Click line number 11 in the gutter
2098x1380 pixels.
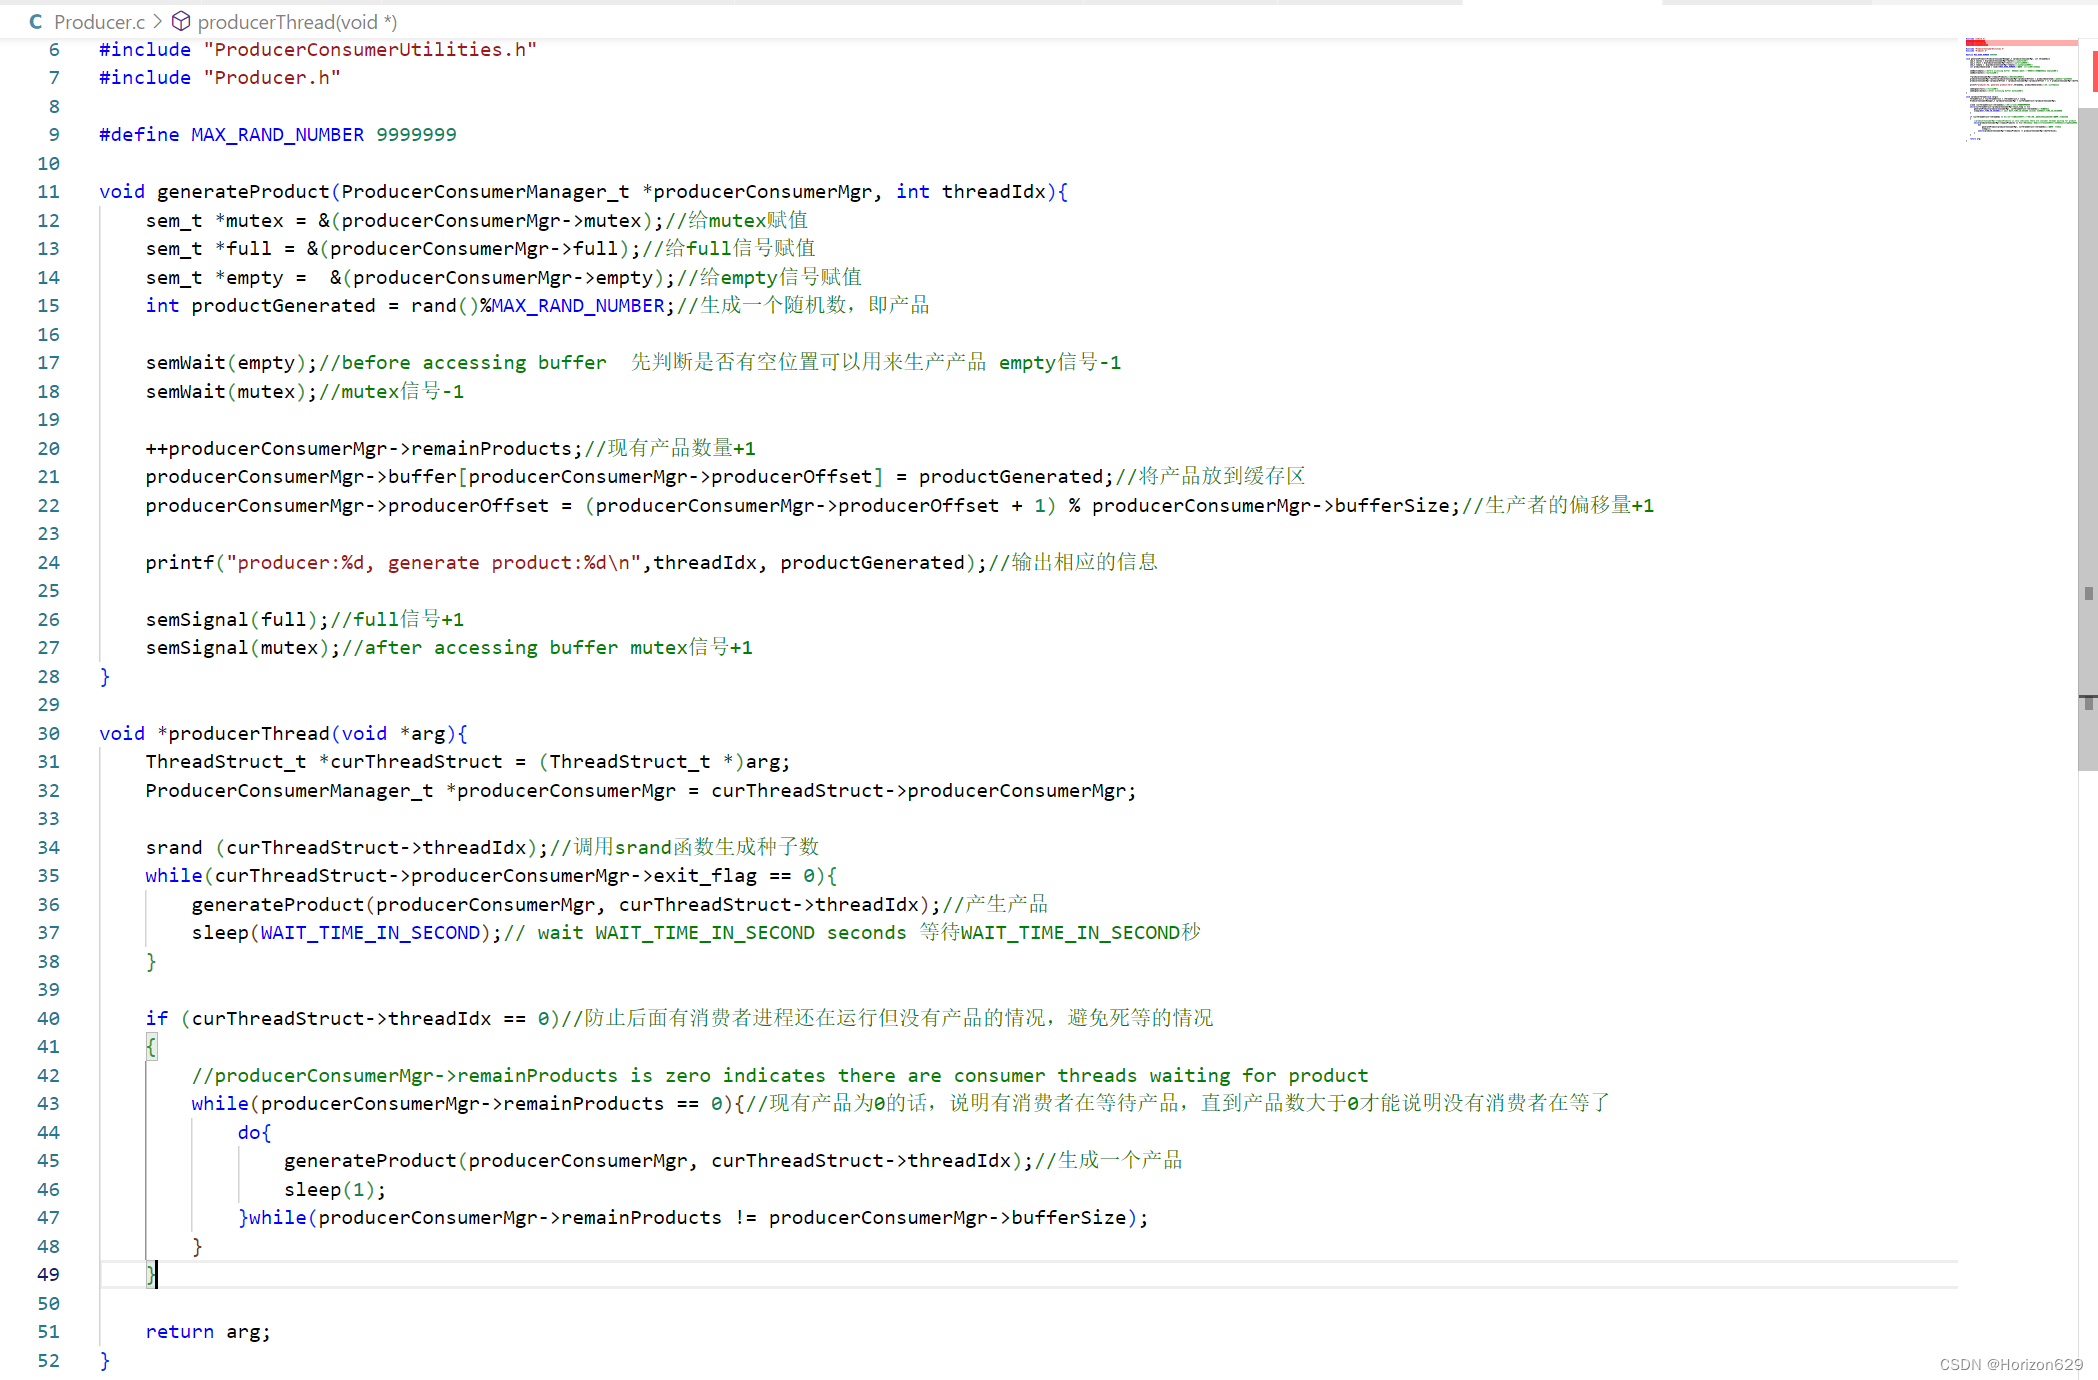pos(48,191)
